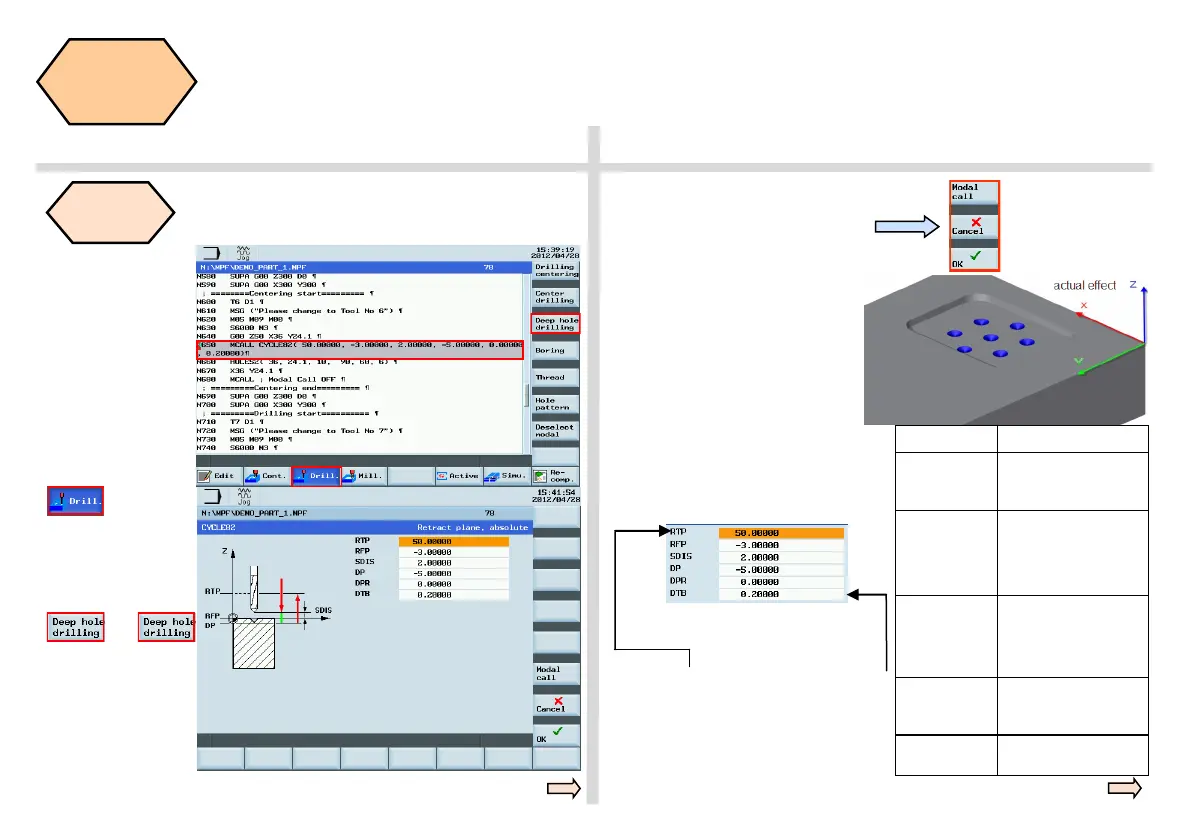
Task: Click the CYCLE82 title bar label
Action: (x=219, y=527)
